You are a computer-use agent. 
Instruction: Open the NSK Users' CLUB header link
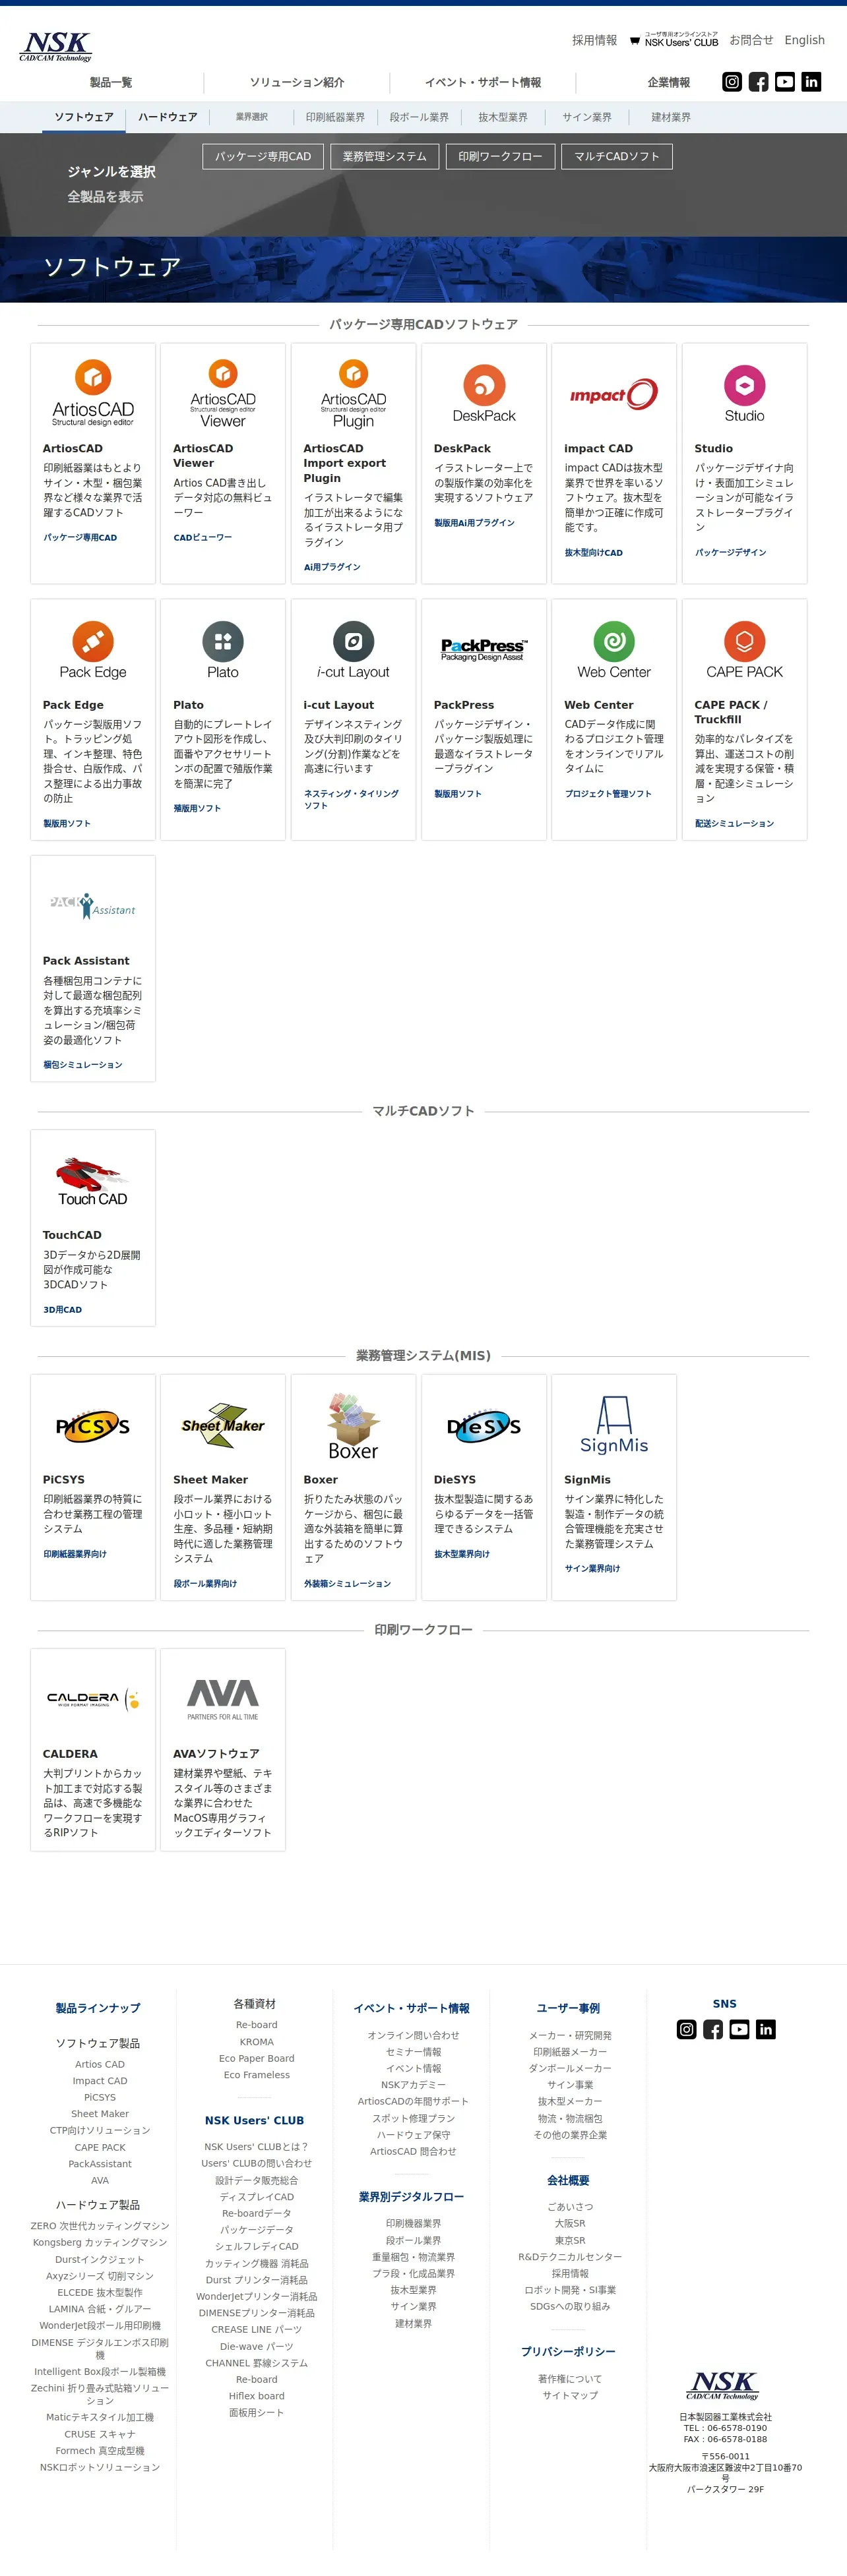coord(674,40)
